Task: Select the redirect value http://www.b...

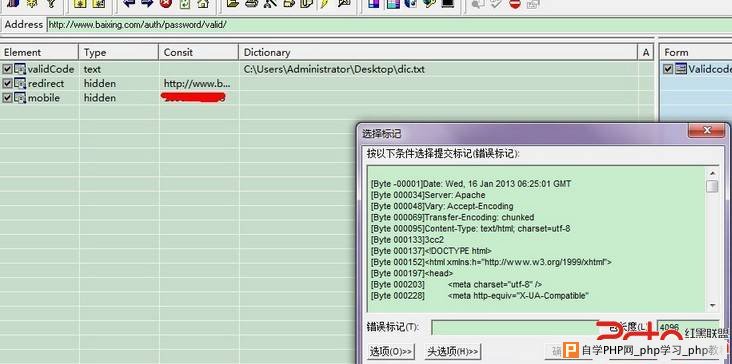Action: 197,84
